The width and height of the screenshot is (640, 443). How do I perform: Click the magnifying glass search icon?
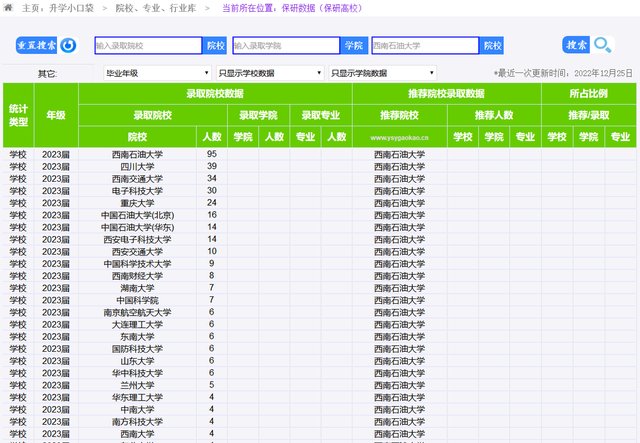tap(602, 45)
